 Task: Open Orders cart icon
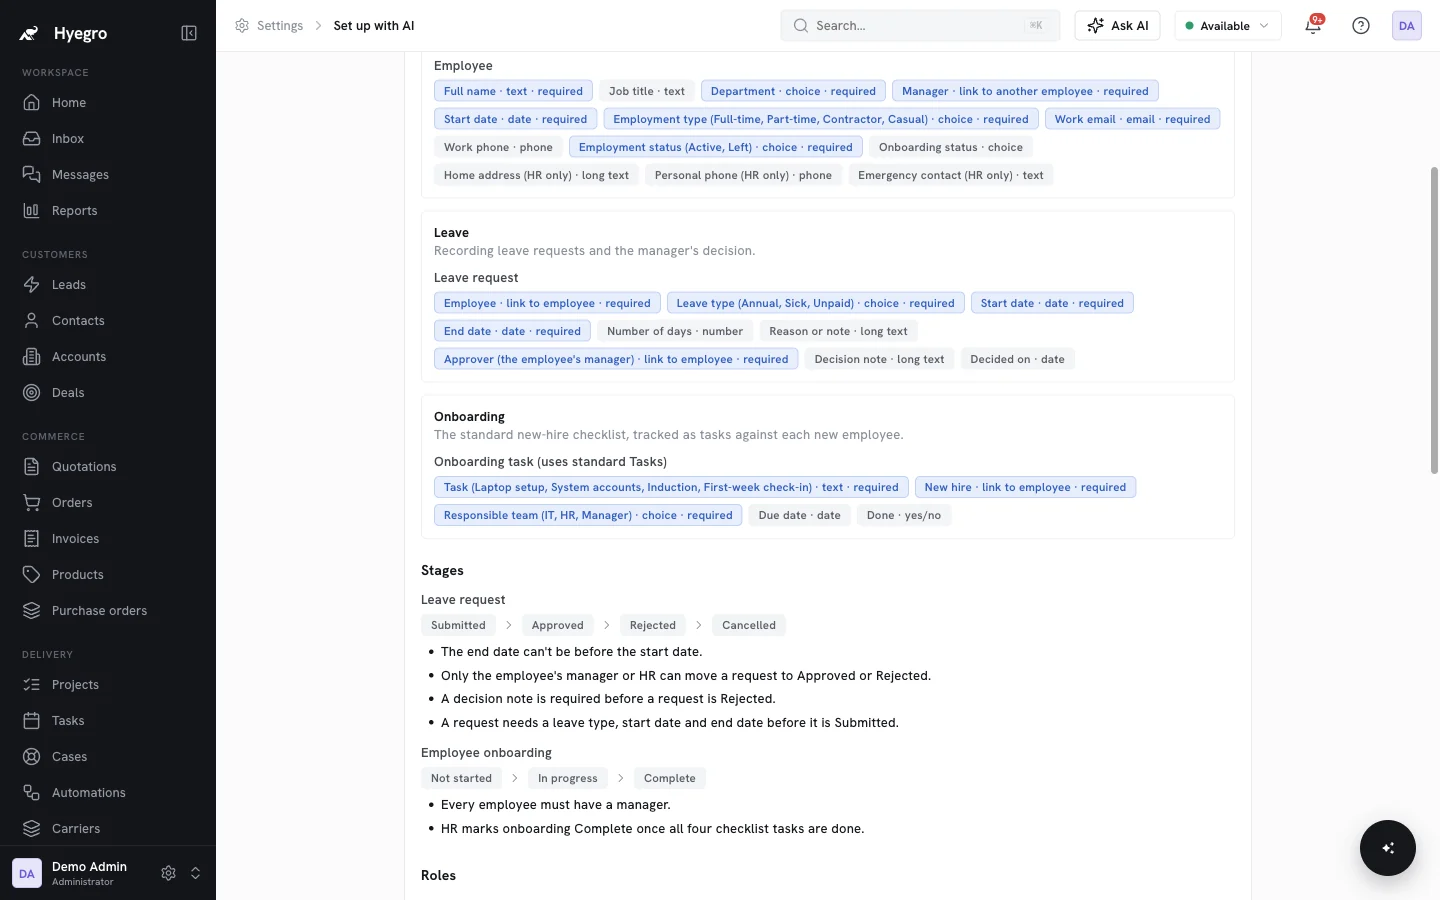pos(32,503)
